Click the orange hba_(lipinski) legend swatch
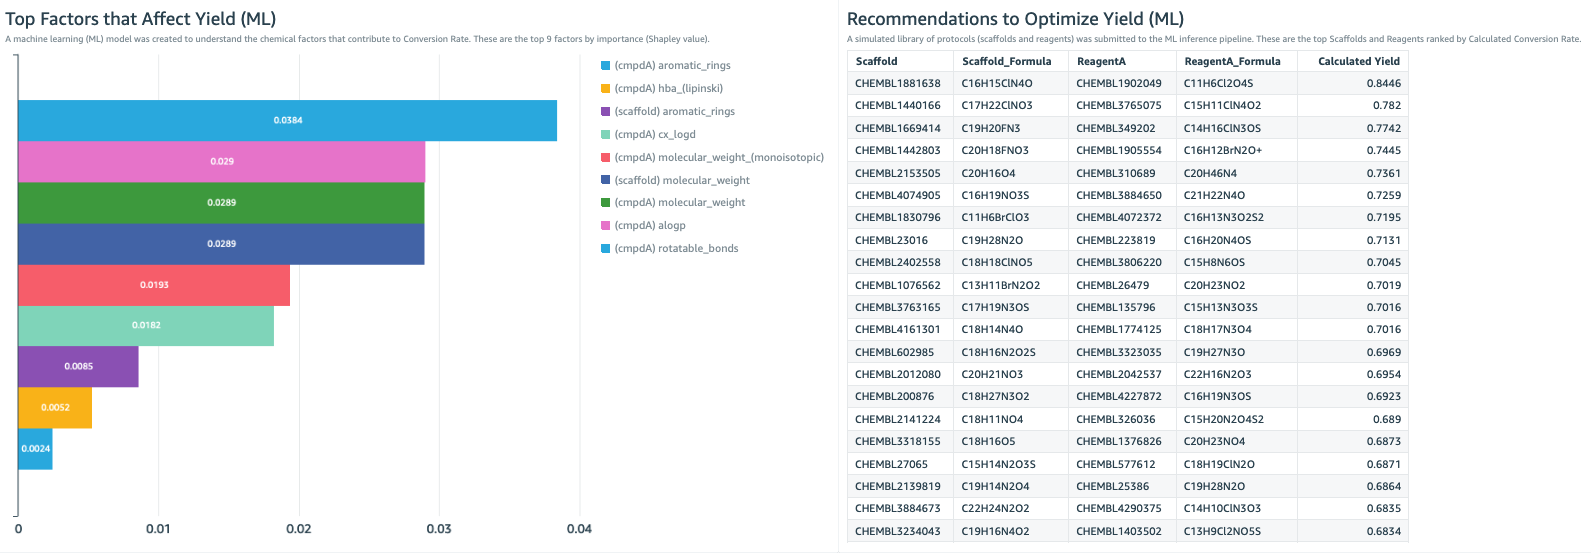Viewport: 1591px width, 557px height. point(605,89)
